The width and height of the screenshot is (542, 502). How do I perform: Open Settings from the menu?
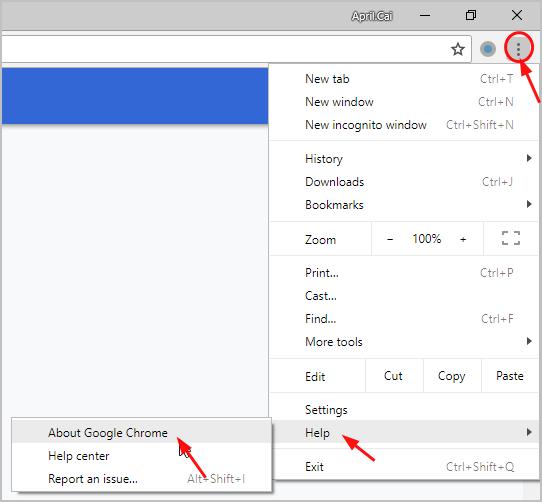[x=404, y=410]
